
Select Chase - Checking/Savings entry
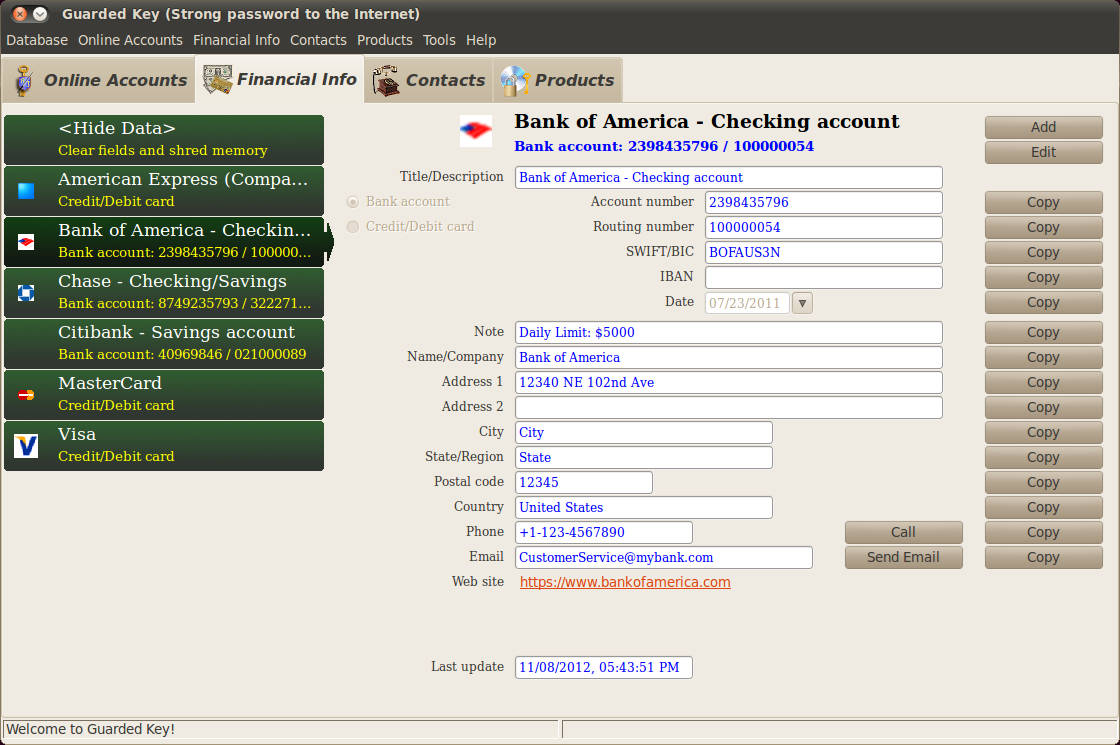(164, 293)
